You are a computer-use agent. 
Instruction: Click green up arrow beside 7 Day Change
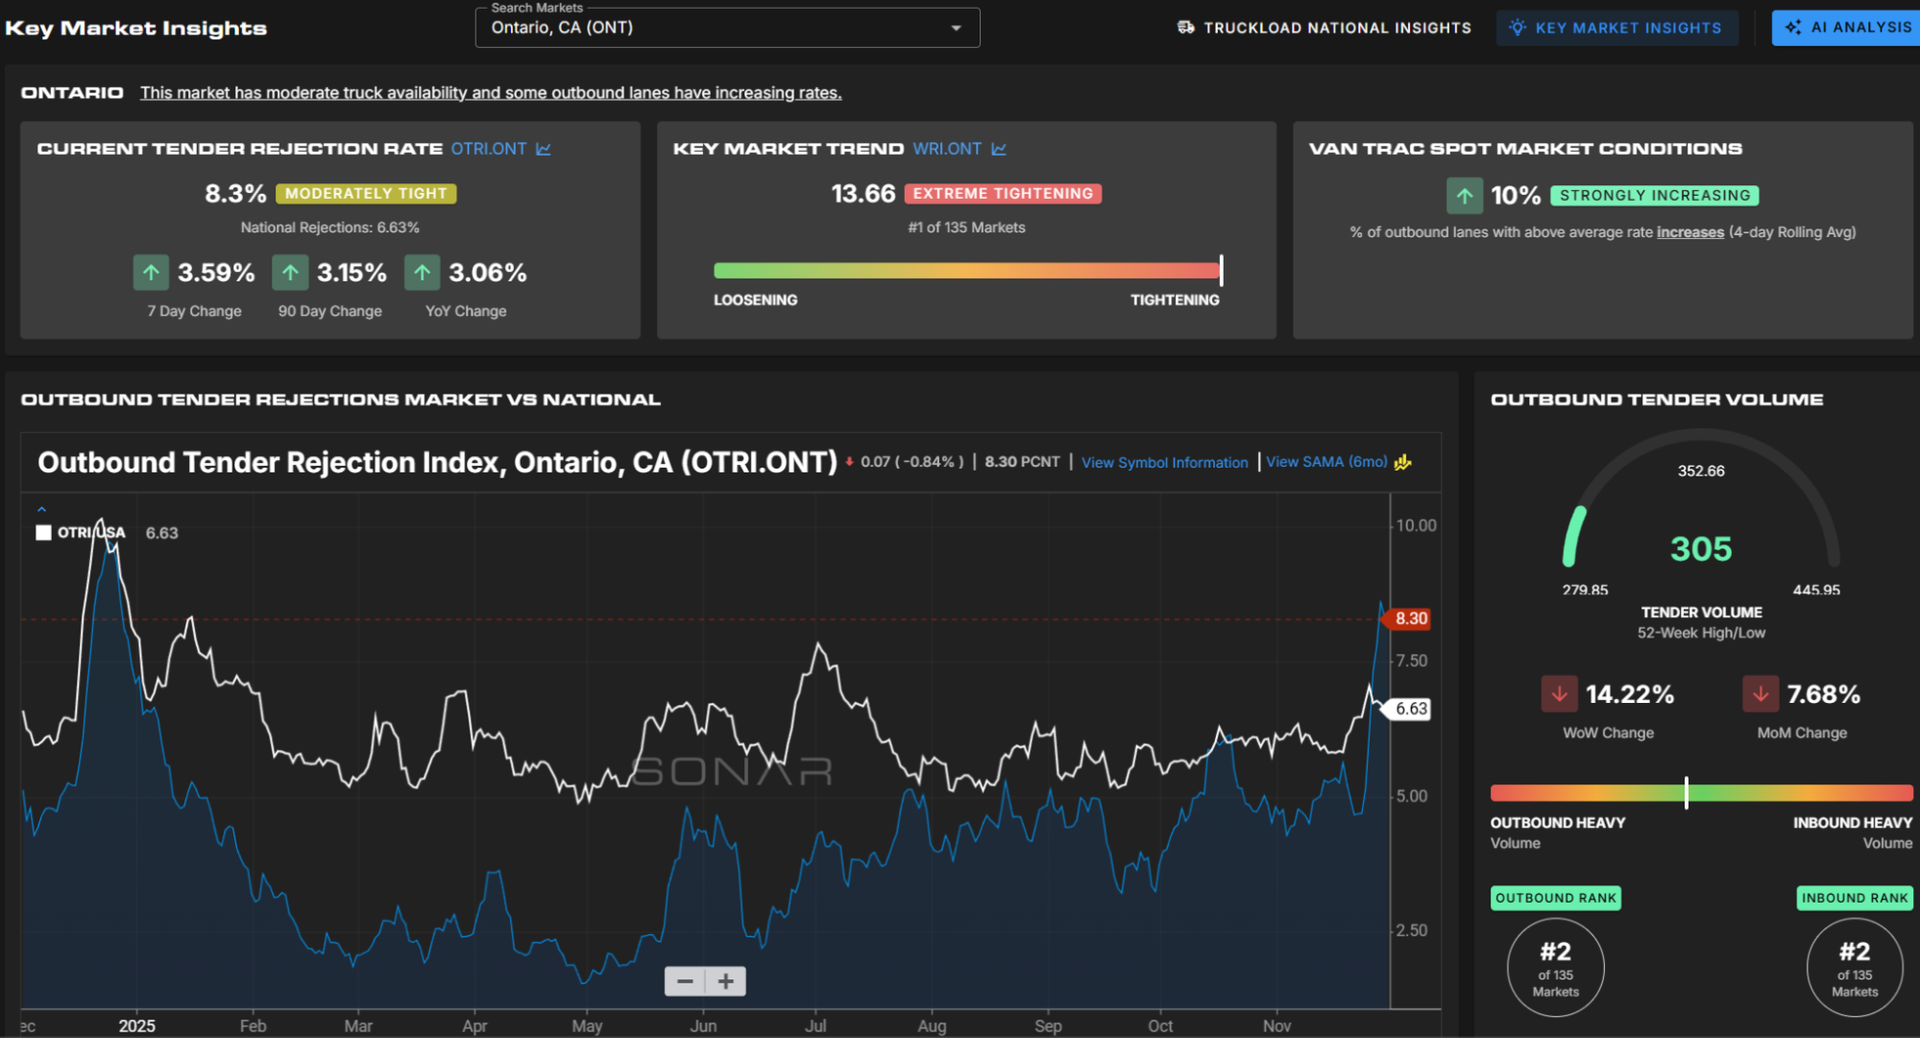pyautogui.click(x=151, y=272)
